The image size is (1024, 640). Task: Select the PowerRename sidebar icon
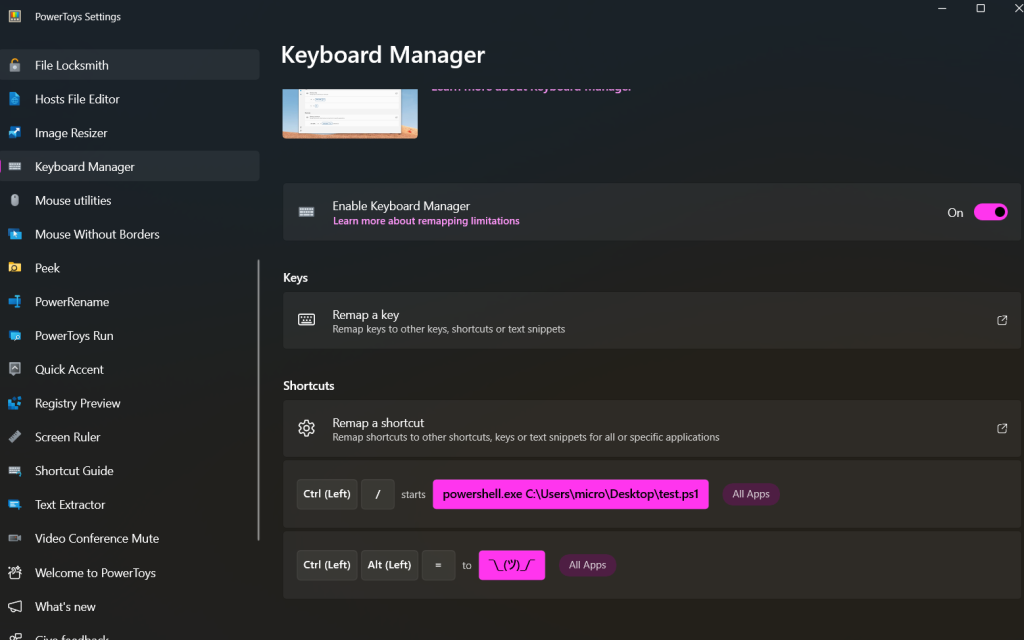[14, 301]
